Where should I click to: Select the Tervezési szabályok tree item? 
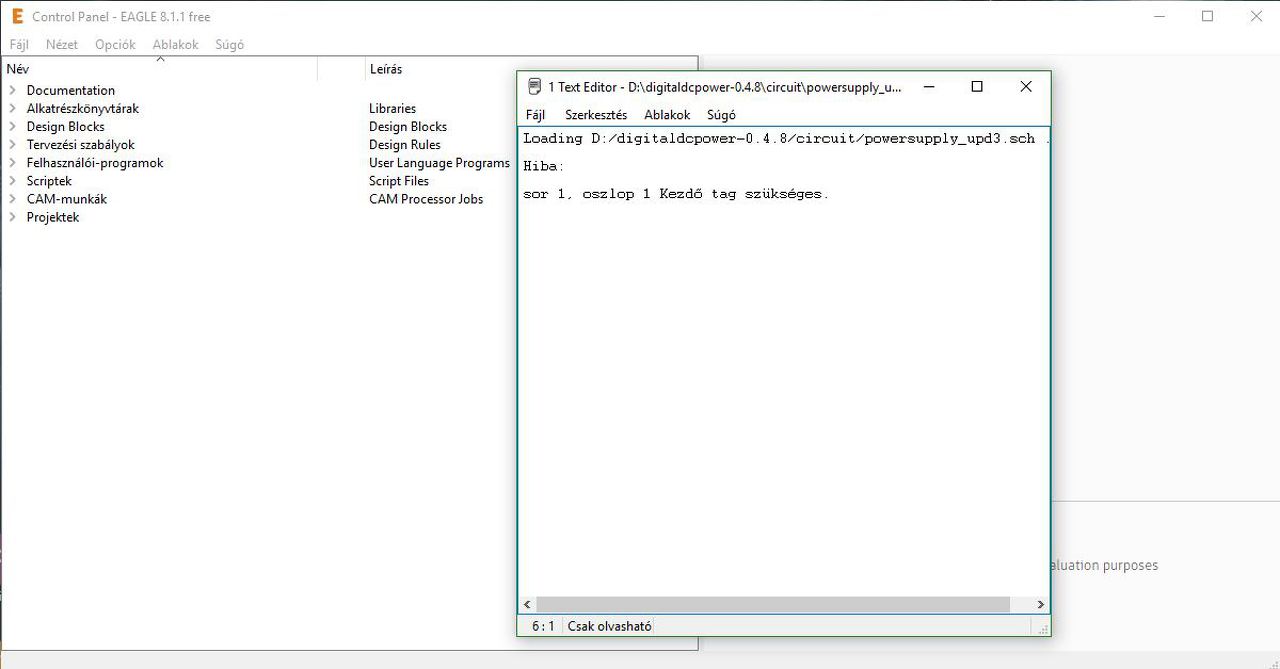point(81,144)
